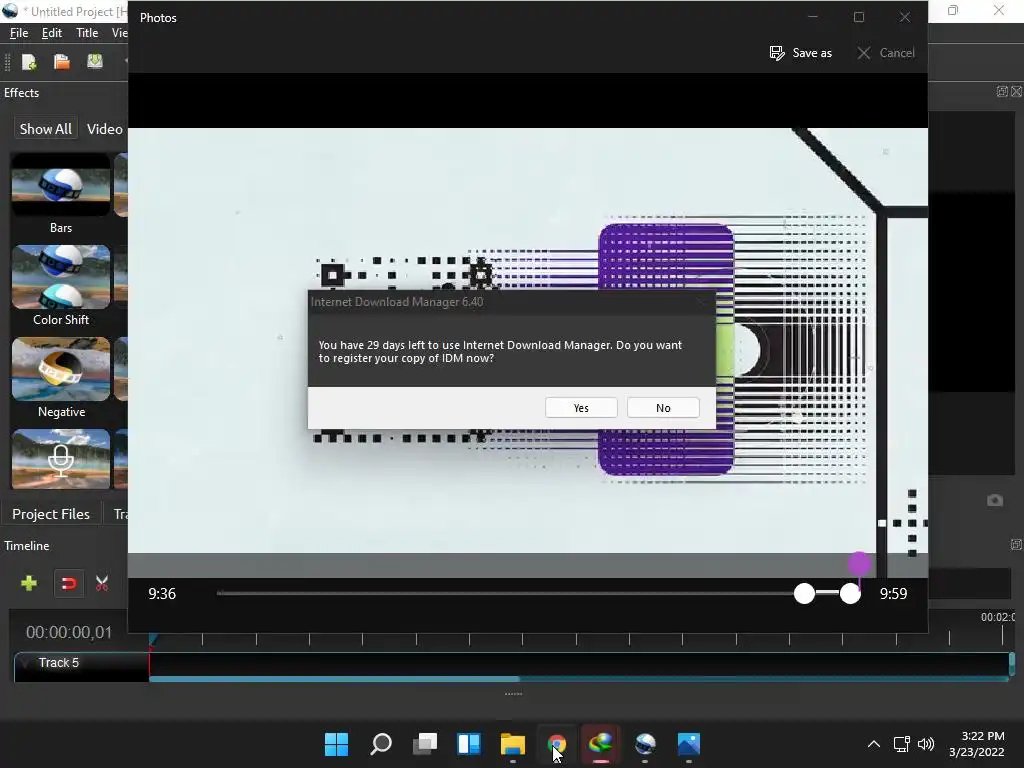Open Widgets from the taskbar
The width and height of the screenshot is (1024, 768).
[x=469, y=744]
